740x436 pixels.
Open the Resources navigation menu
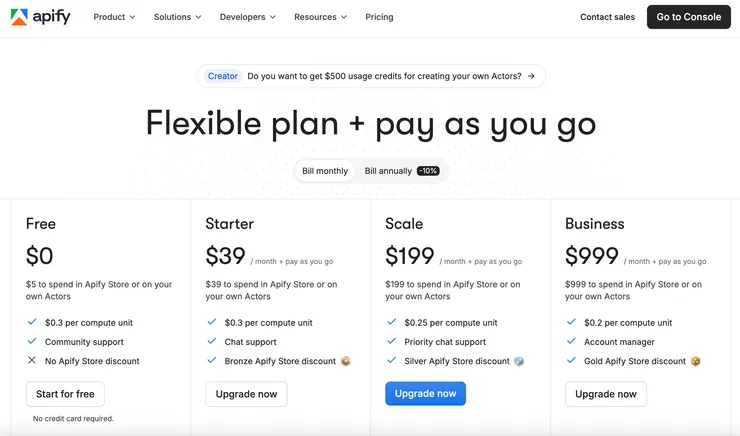pos(320,17)
